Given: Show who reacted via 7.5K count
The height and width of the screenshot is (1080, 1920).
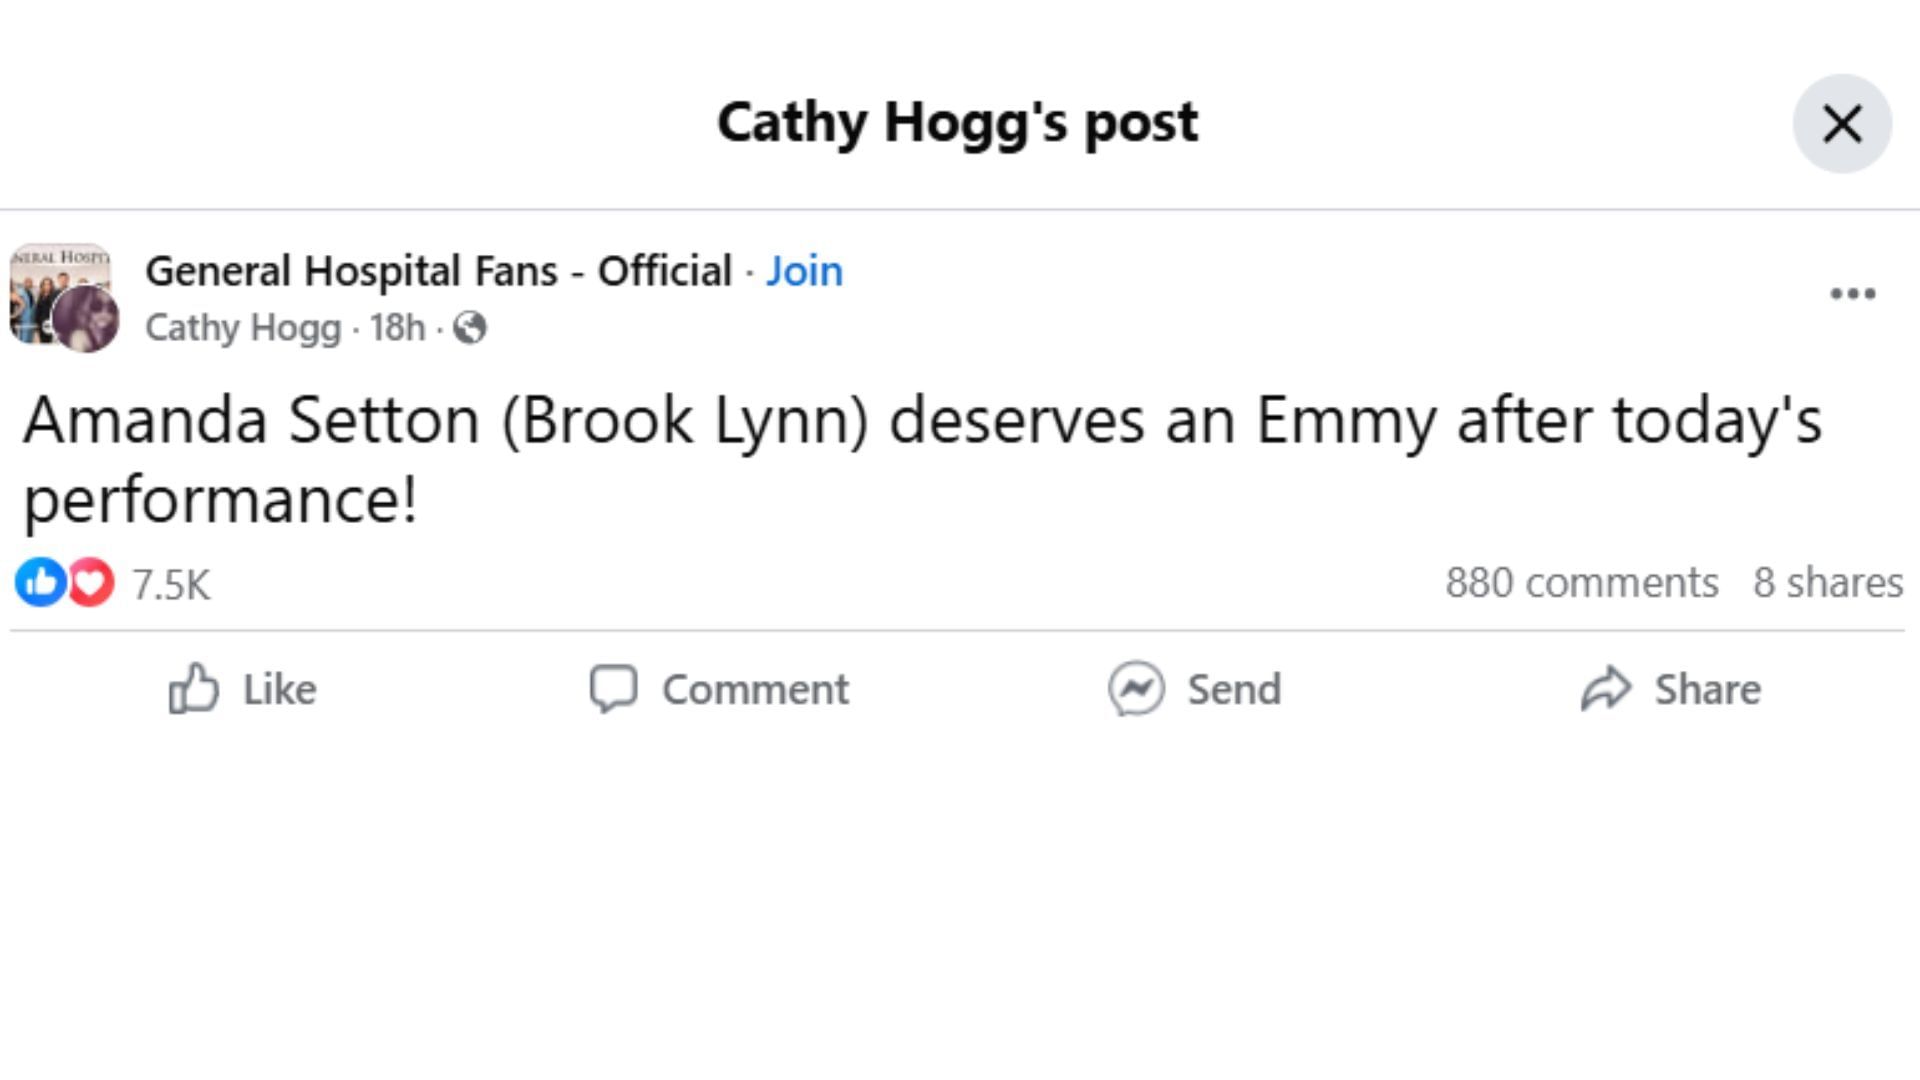Looking at the screenshot, I should click(x=171, y=585).
